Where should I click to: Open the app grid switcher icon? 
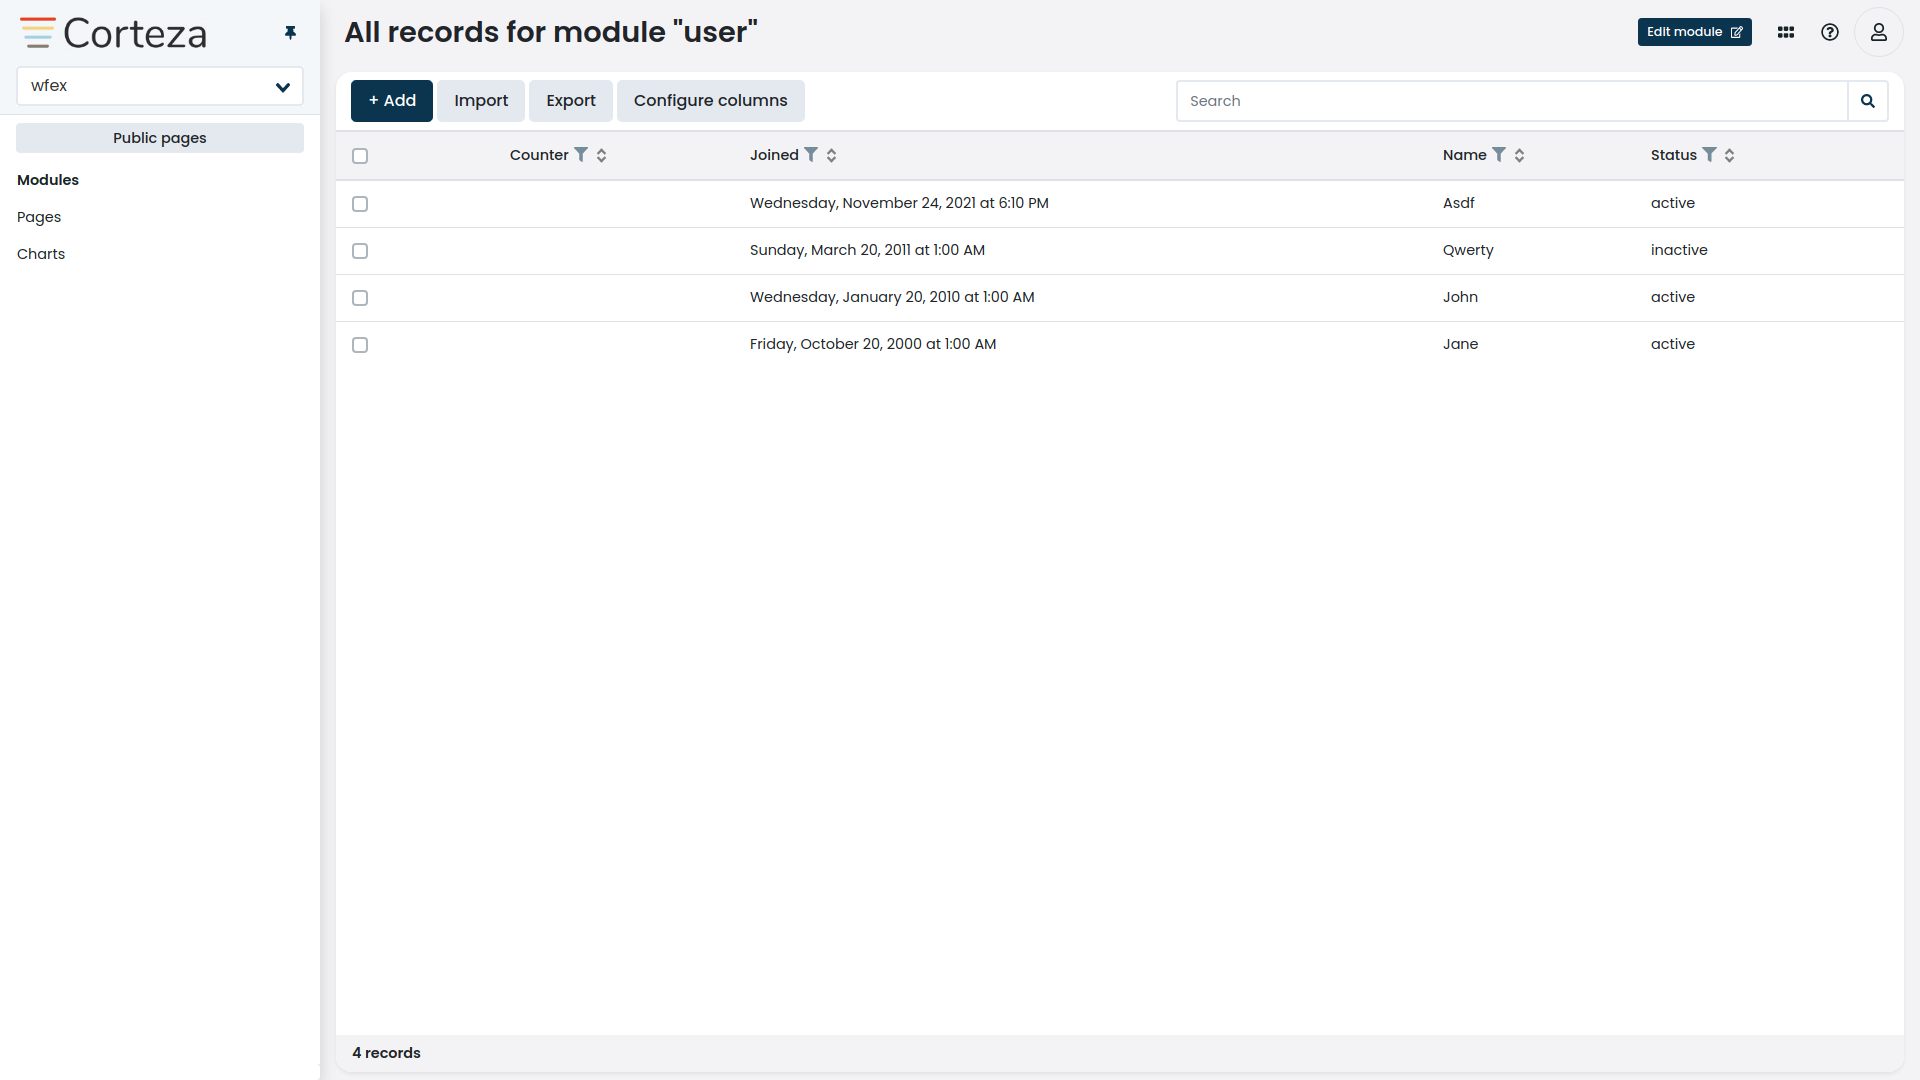[x=1786, y=32]
